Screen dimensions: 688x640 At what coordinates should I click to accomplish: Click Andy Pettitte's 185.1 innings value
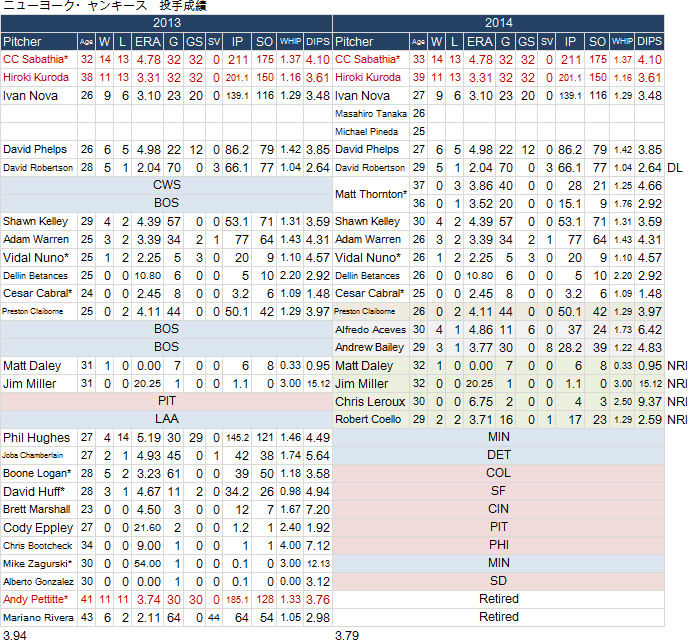[237, 600]
